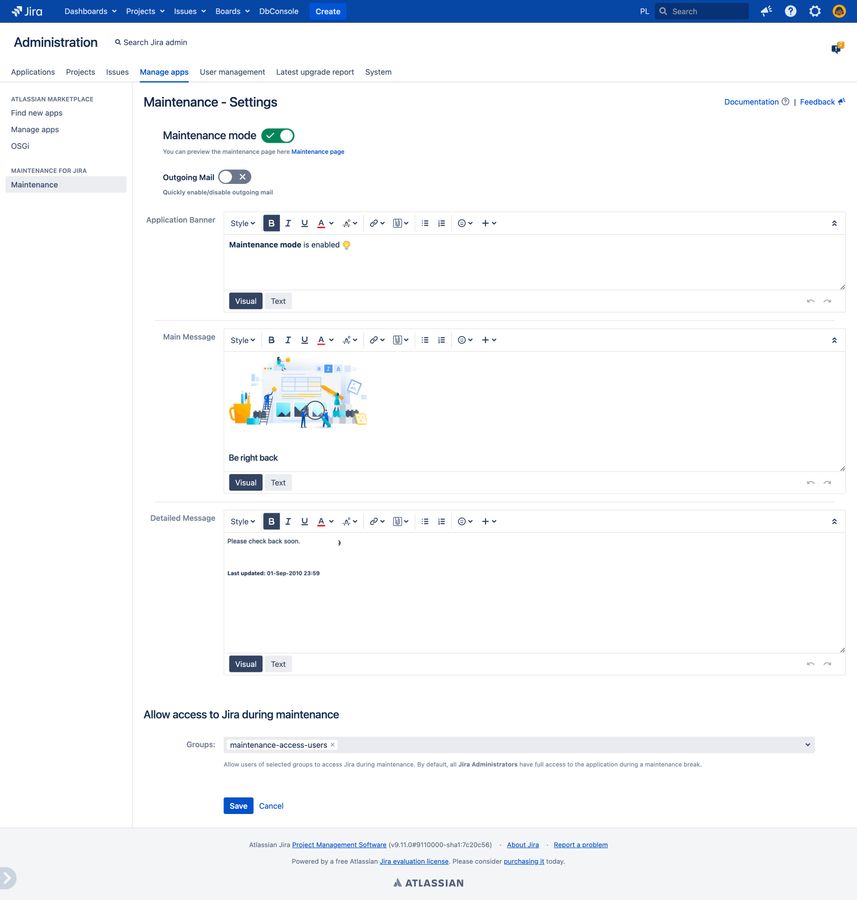This screenshot has height=900, width=857.
Task: Open the Maintenance page preview link
Action: (317, 152)
